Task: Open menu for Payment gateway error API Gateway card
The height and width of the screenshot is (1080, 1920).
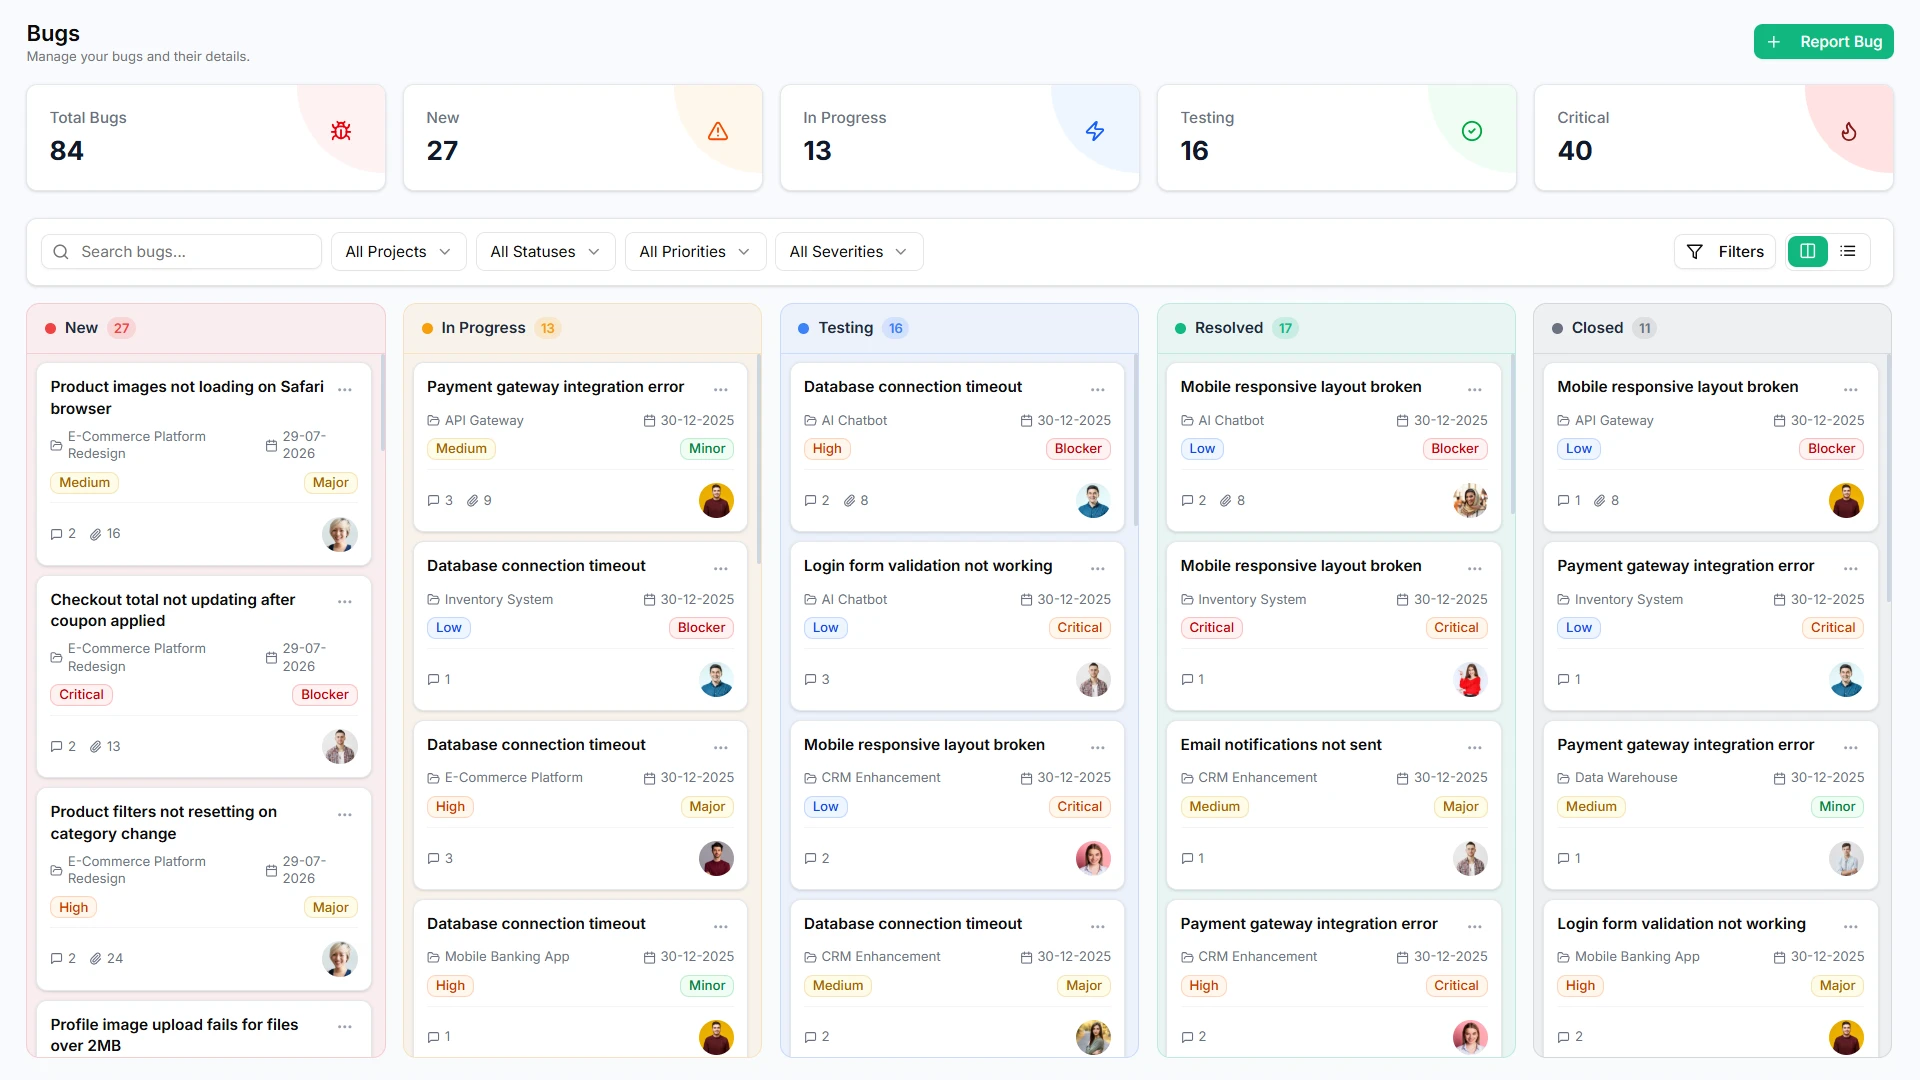Action: click(721, 389)
